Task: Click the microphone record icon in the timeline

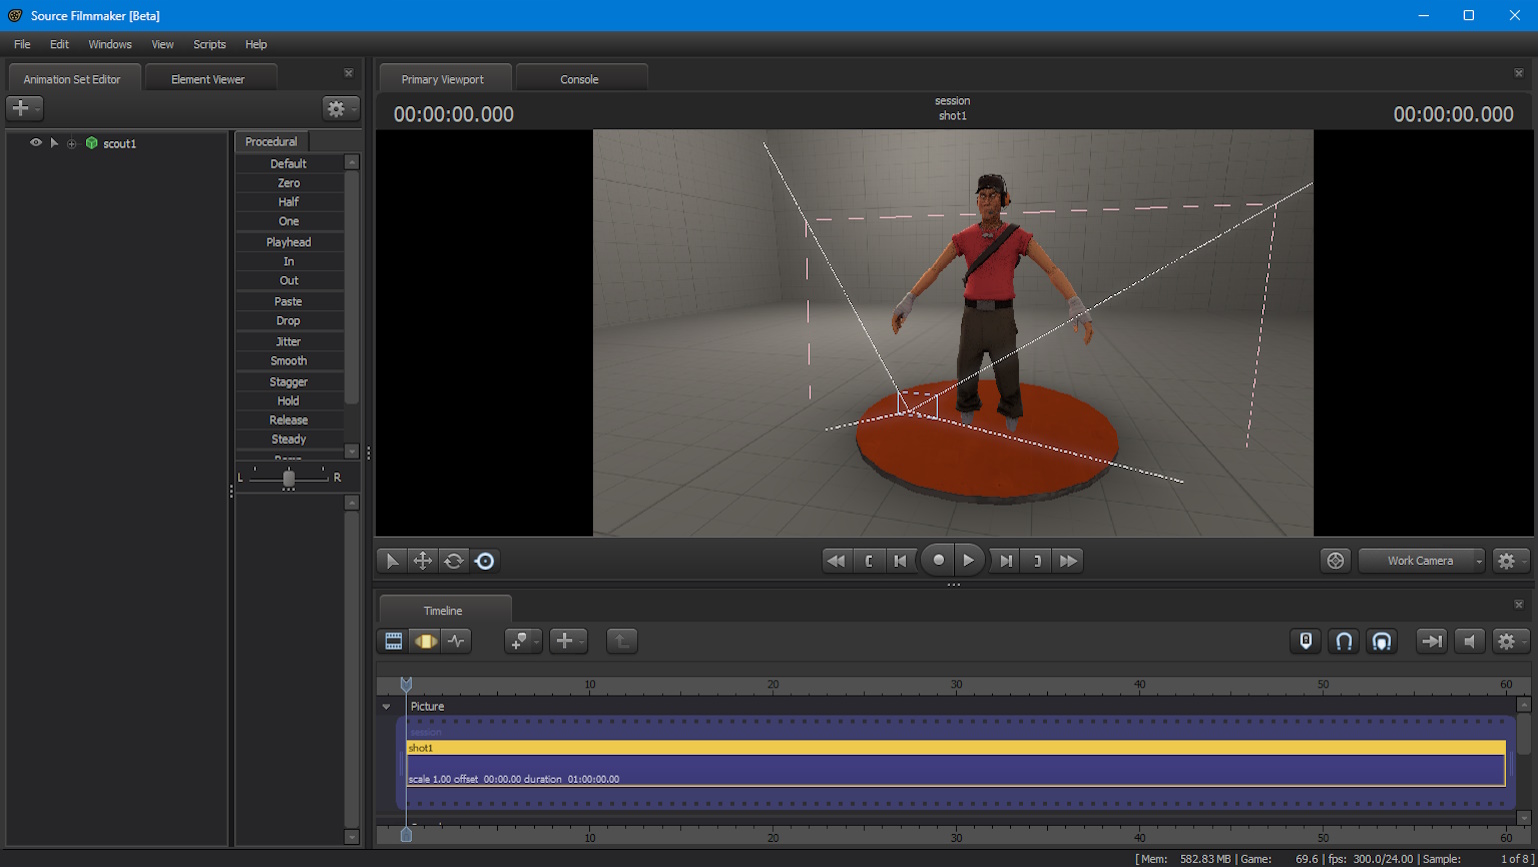Action: [x=1303, y=641]
